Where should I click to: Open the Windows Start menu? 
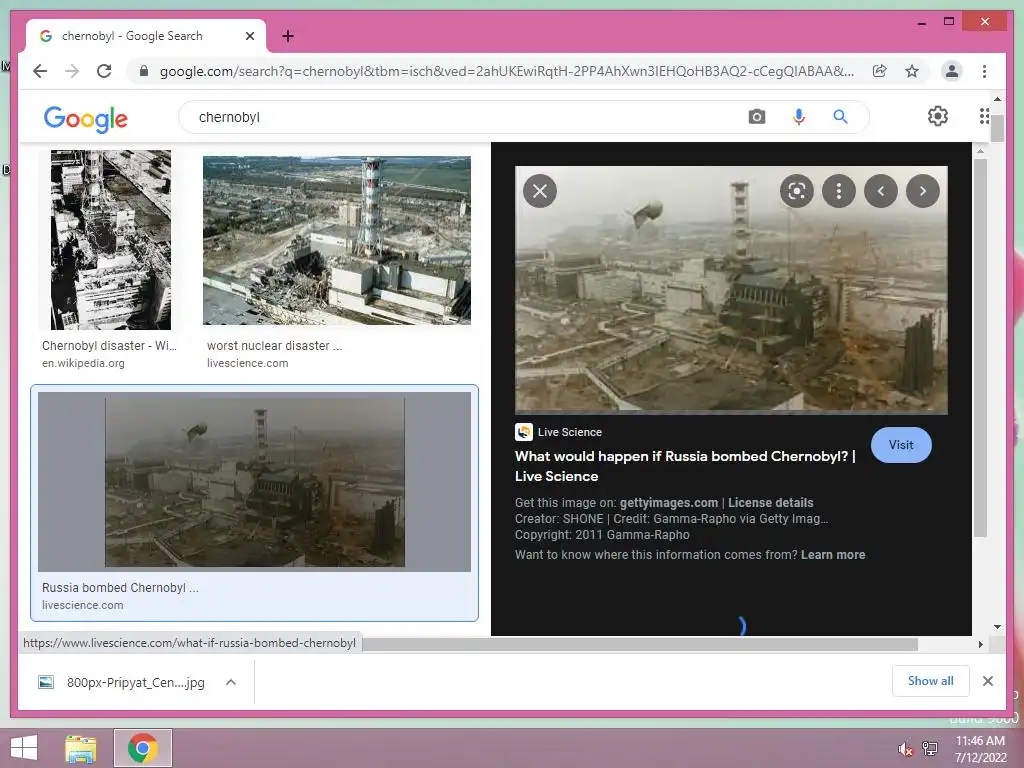click(x=24, y=748)
